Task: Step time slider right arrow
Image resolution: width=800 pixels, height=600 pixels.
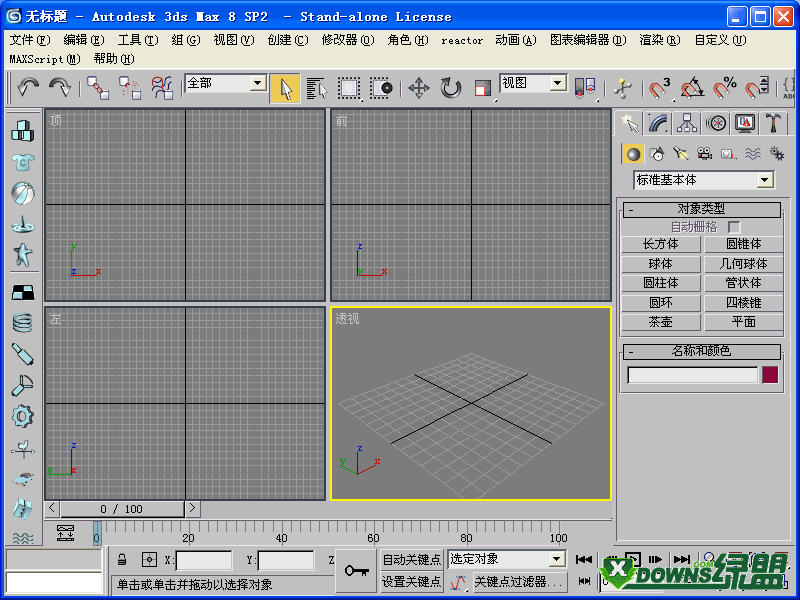Action: 192,508
